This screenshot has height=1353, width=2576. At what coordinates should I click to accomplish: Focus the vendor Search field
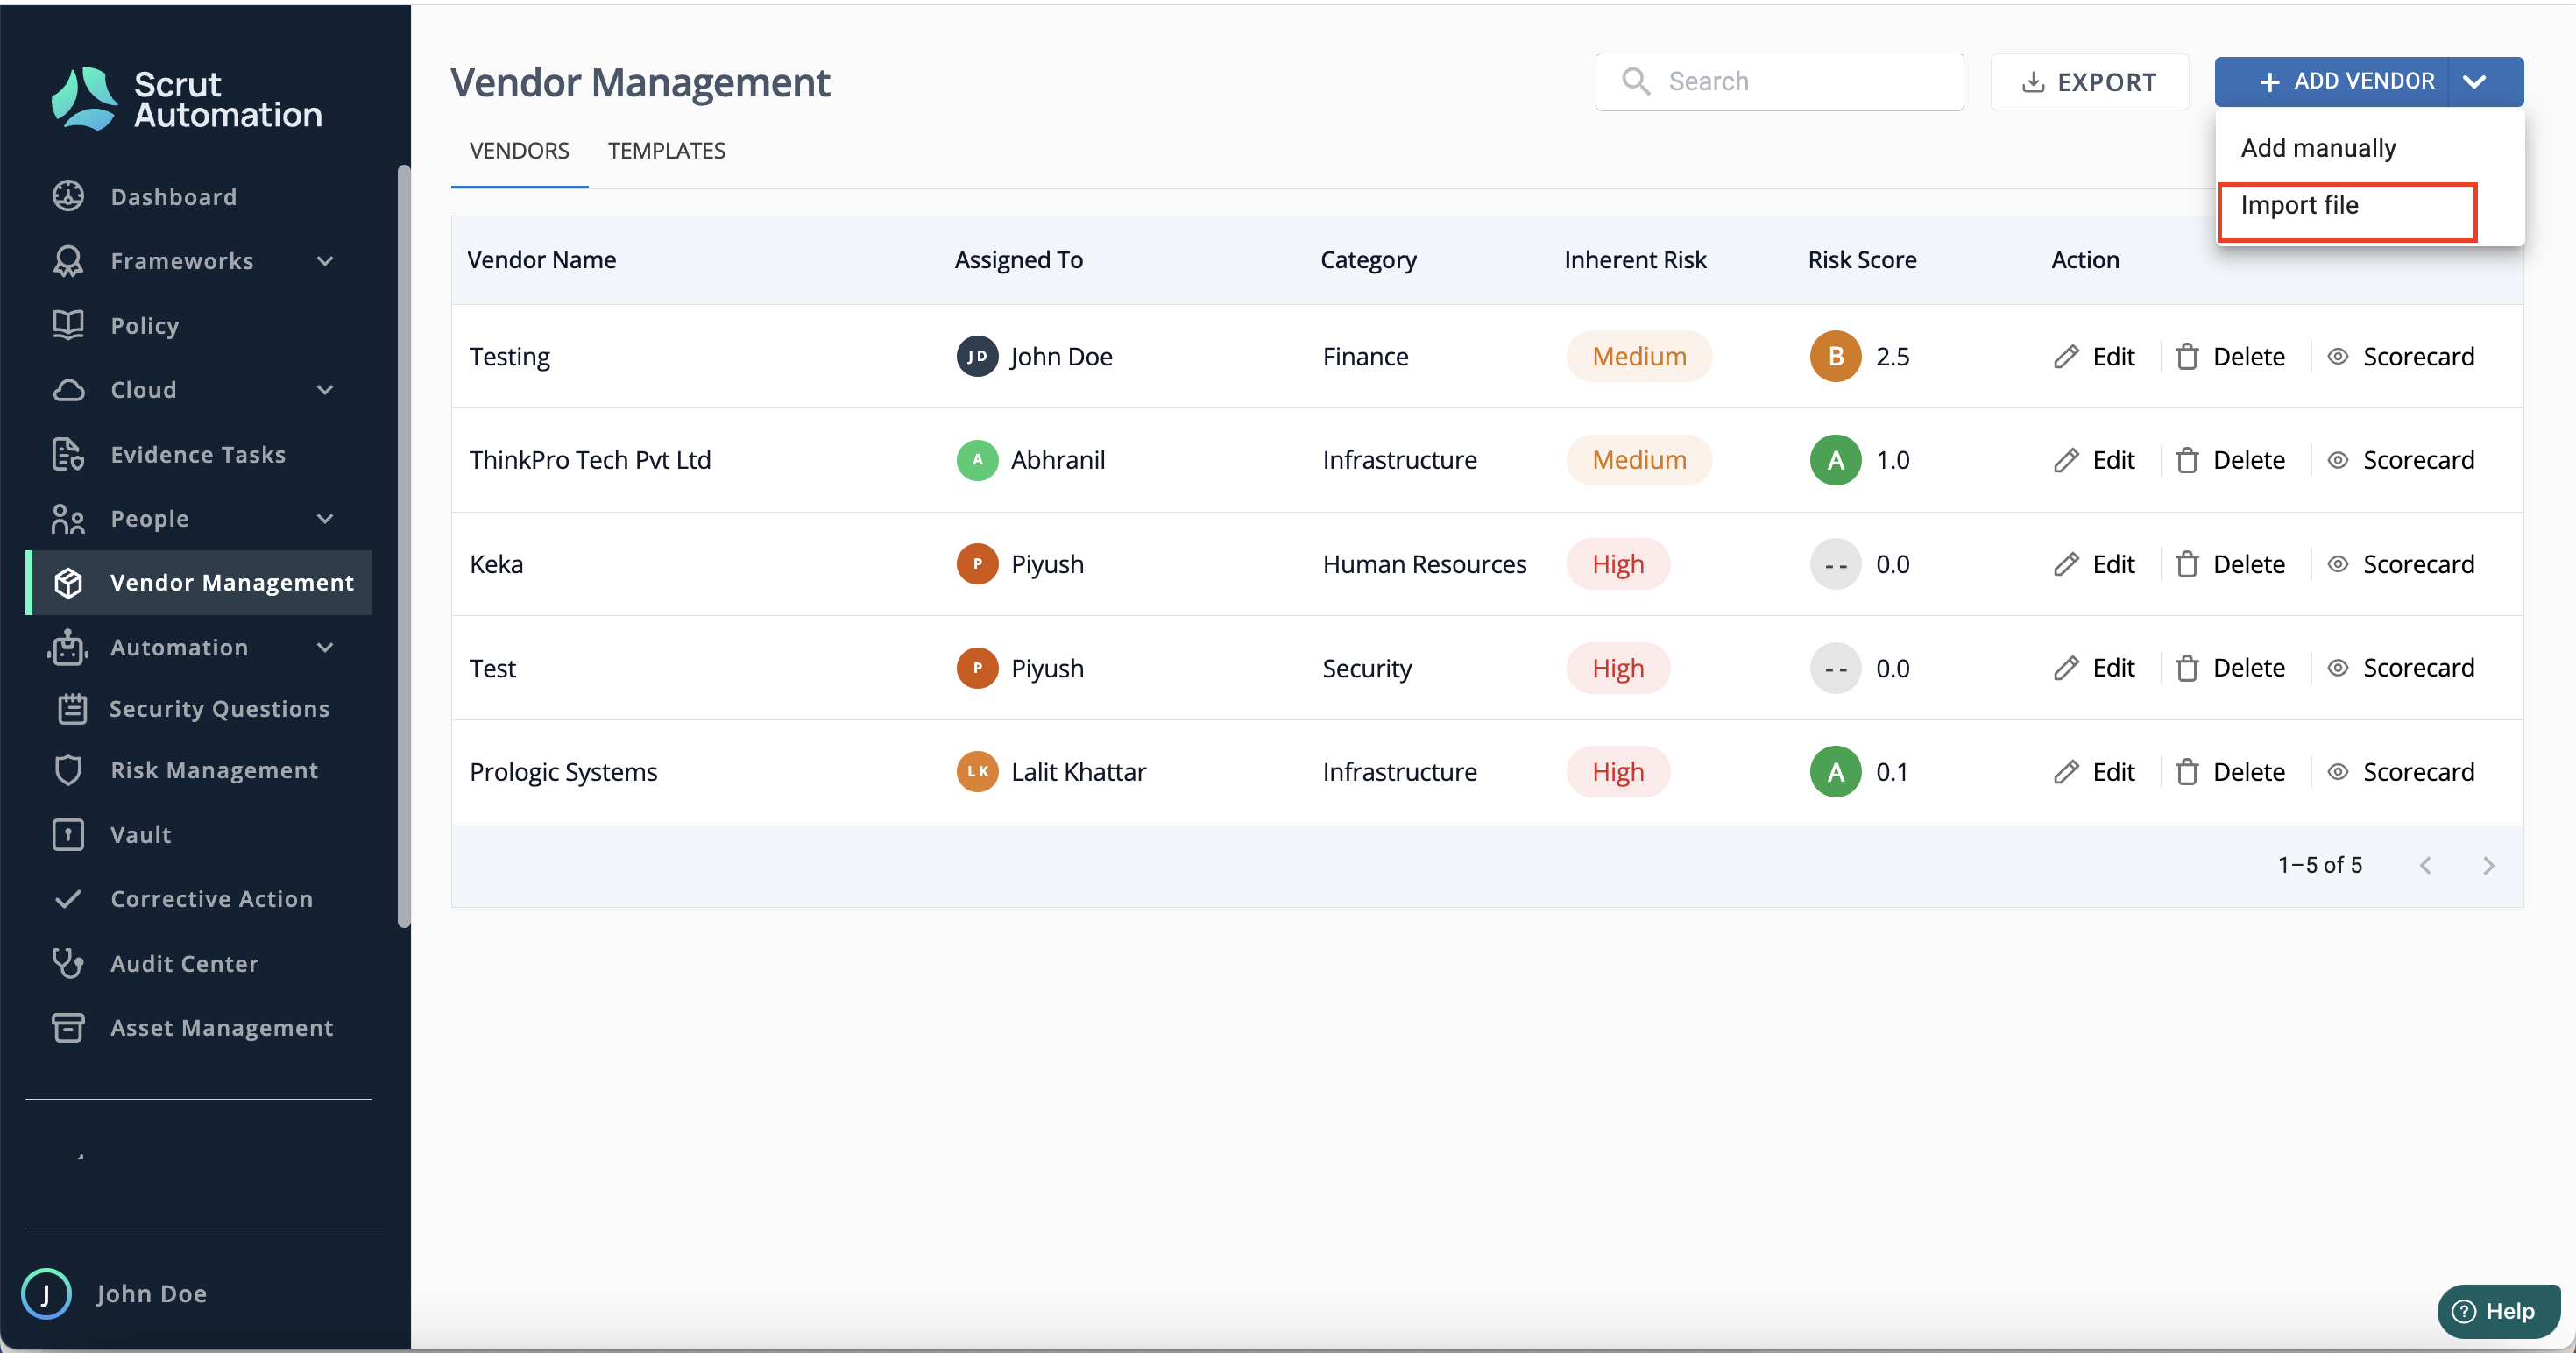[x=1779, y=81]
